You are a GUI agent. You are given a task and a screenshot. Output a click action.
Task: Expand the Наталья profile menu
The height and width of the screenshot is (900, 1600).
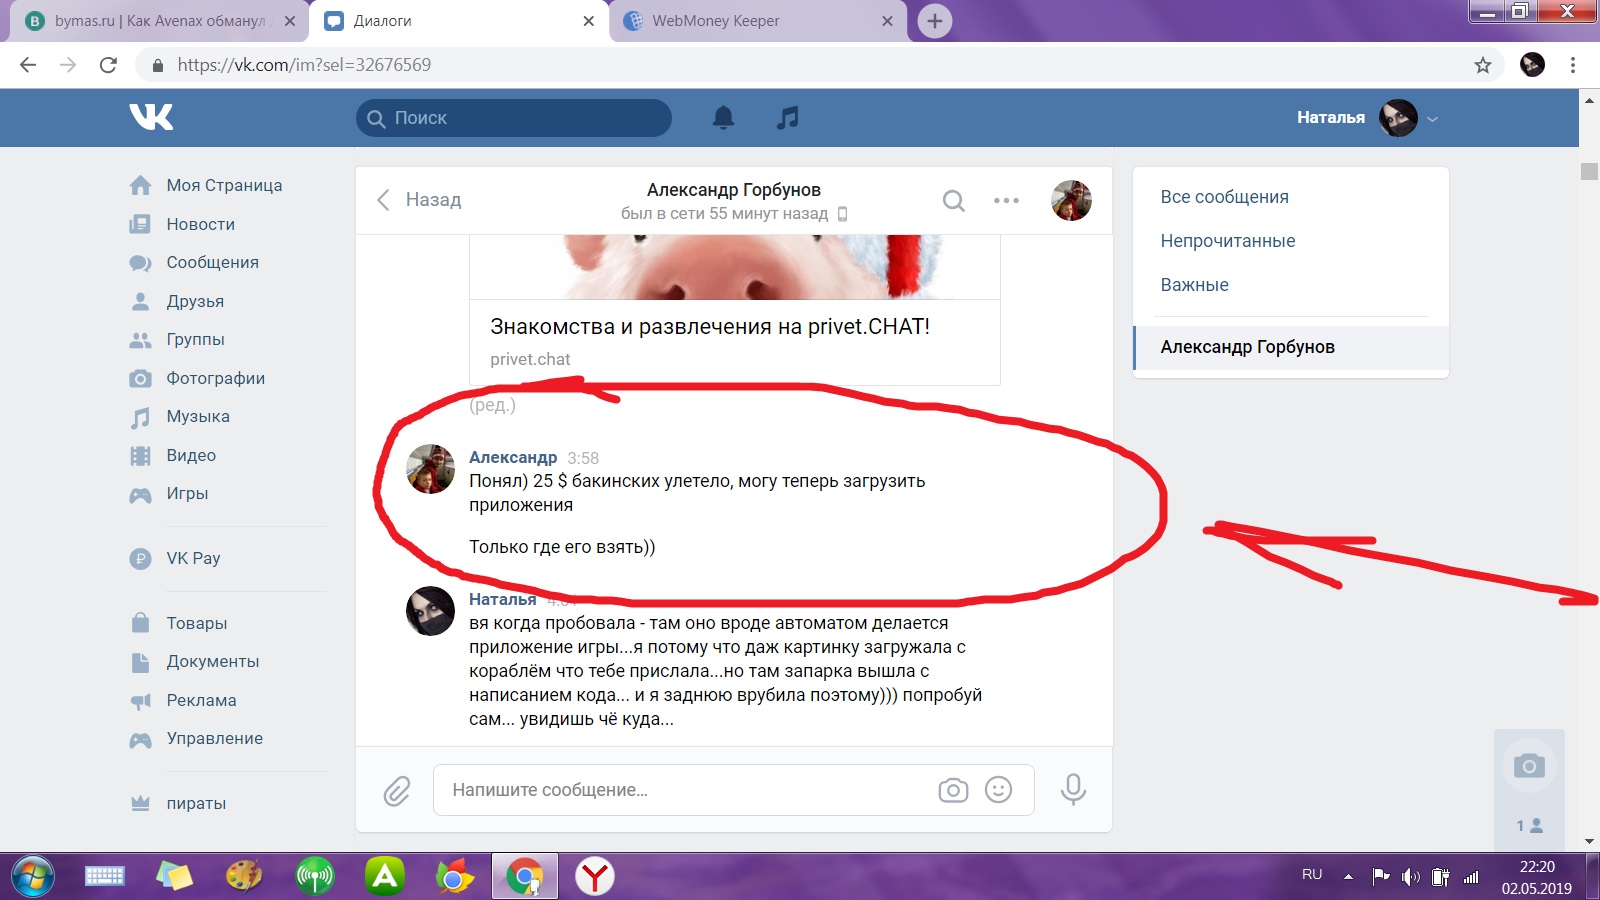1432,118
